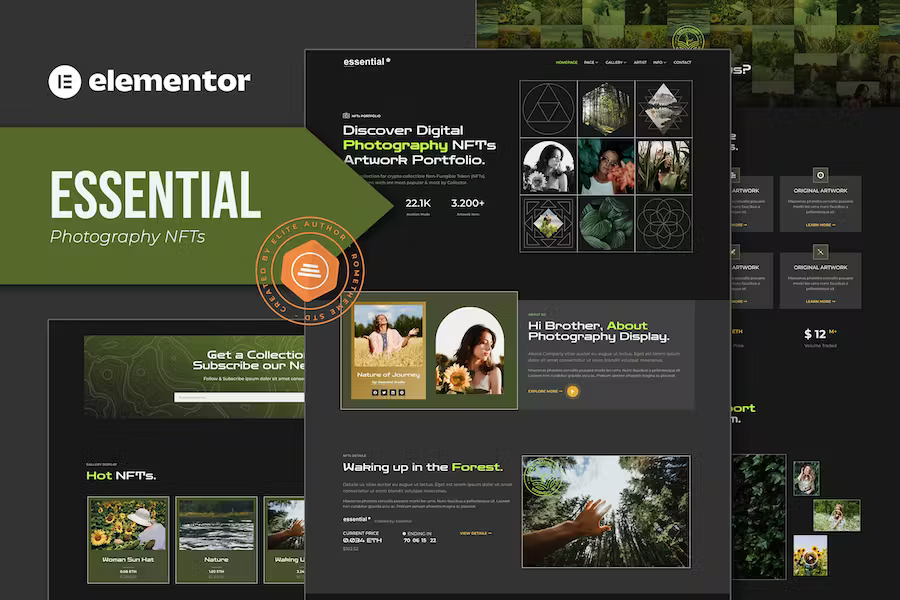Viewport: 900px width, 600px height.
Task: Click the View Details link
Action: click(475, 533)
